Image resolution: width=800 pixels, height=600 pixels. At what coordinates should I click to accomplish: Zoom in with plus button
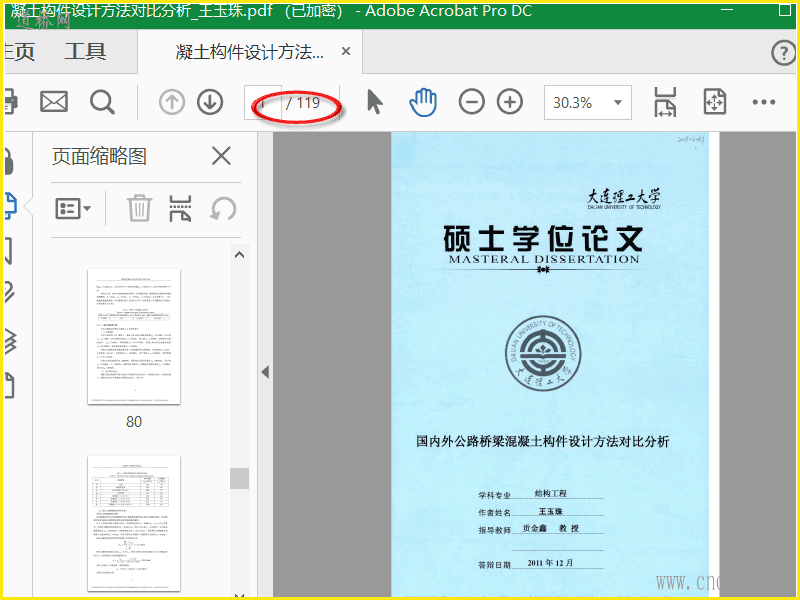(510, 102)
